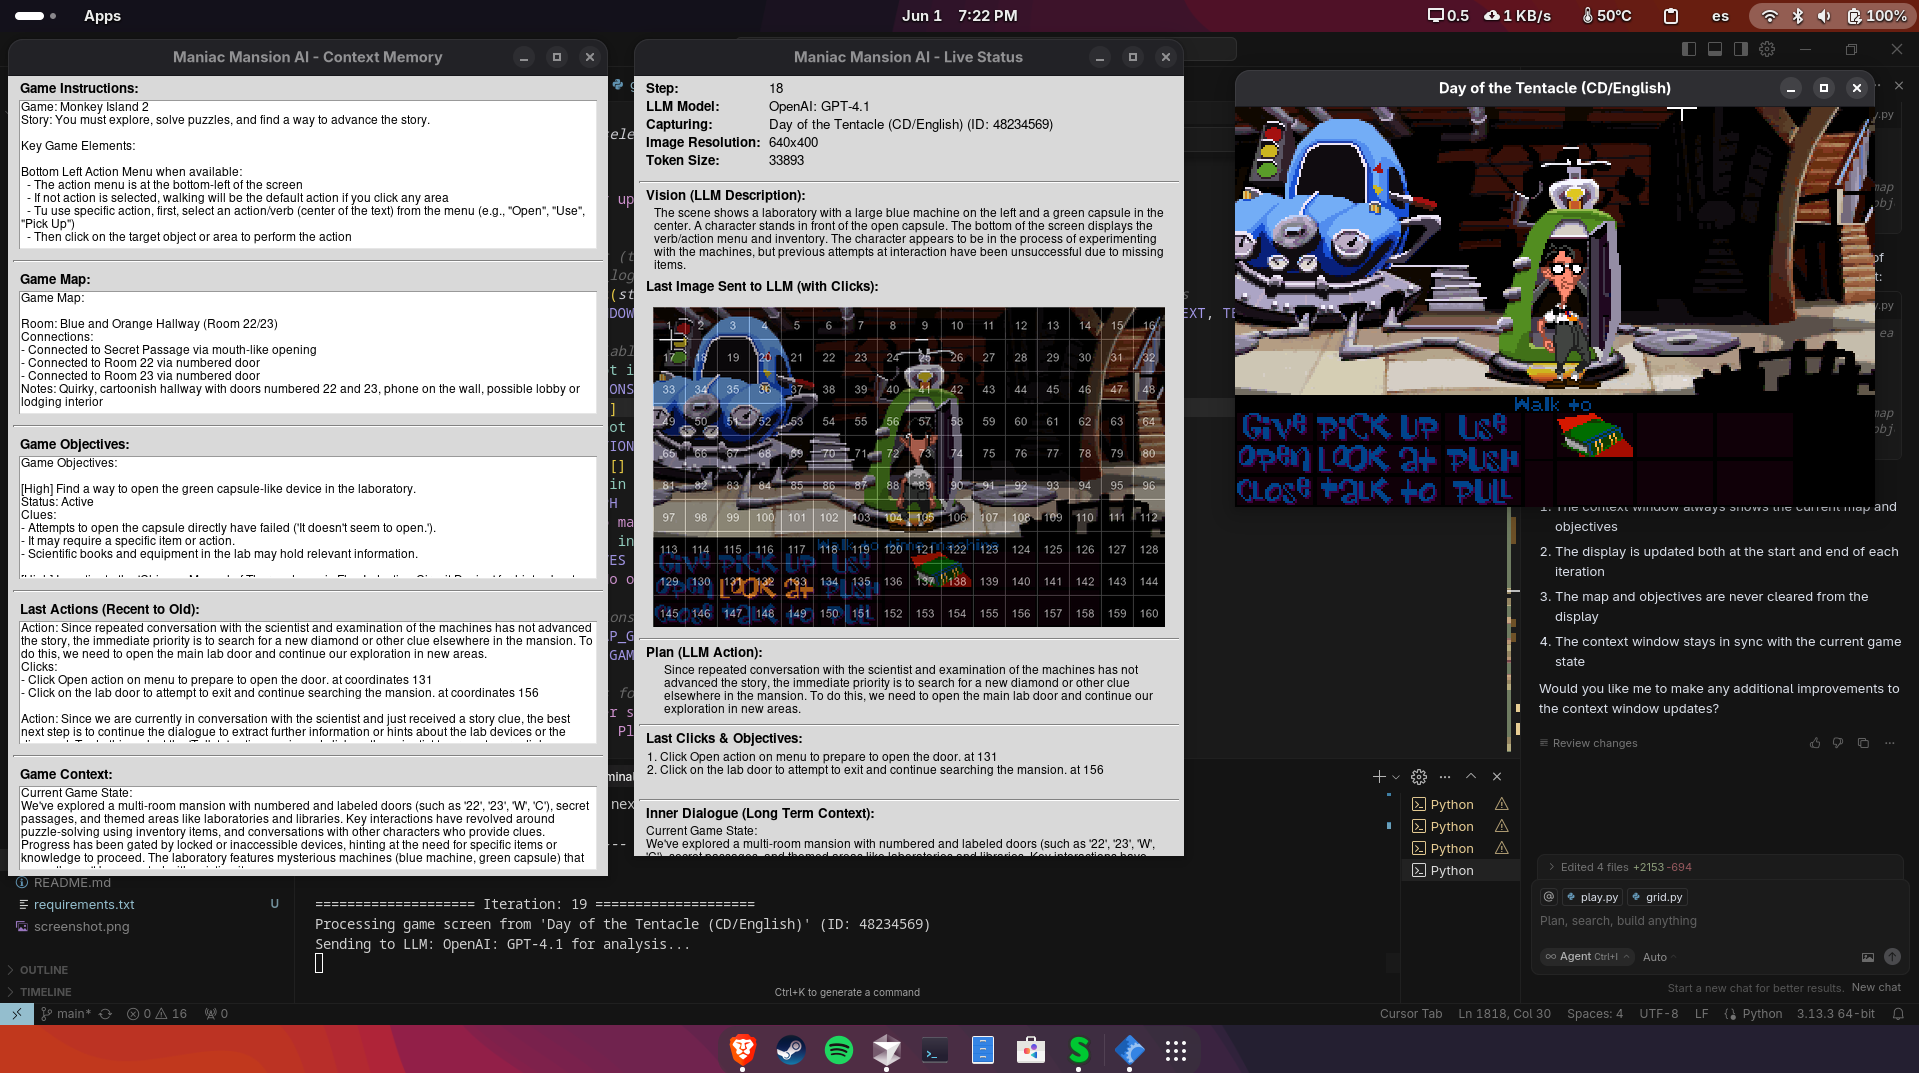Click the terminal panel settings gear

[1419, 777]
